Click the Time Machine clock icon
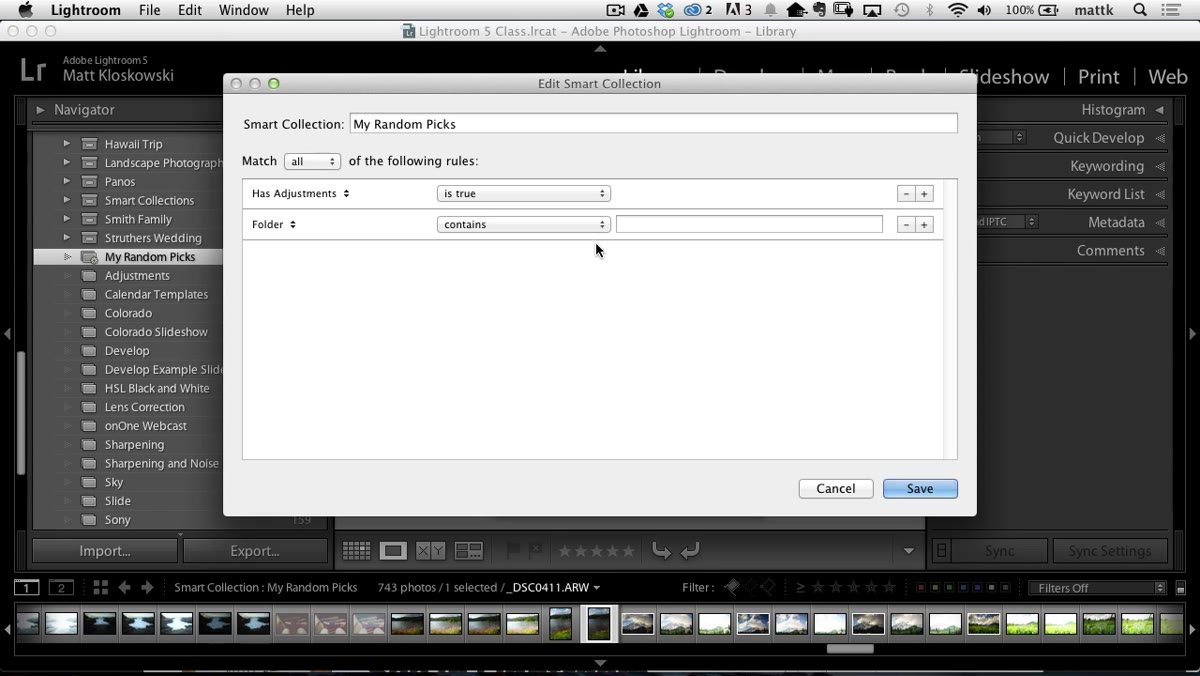This screenshot has width=1200, height=676. point(902,10)
